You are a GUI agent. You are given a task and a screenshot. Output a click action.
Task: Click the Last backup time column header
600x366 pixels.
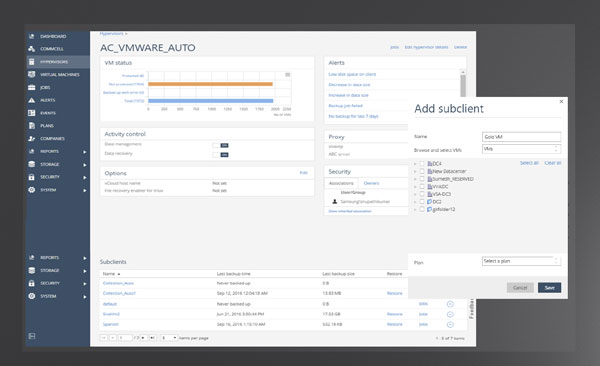233,274
